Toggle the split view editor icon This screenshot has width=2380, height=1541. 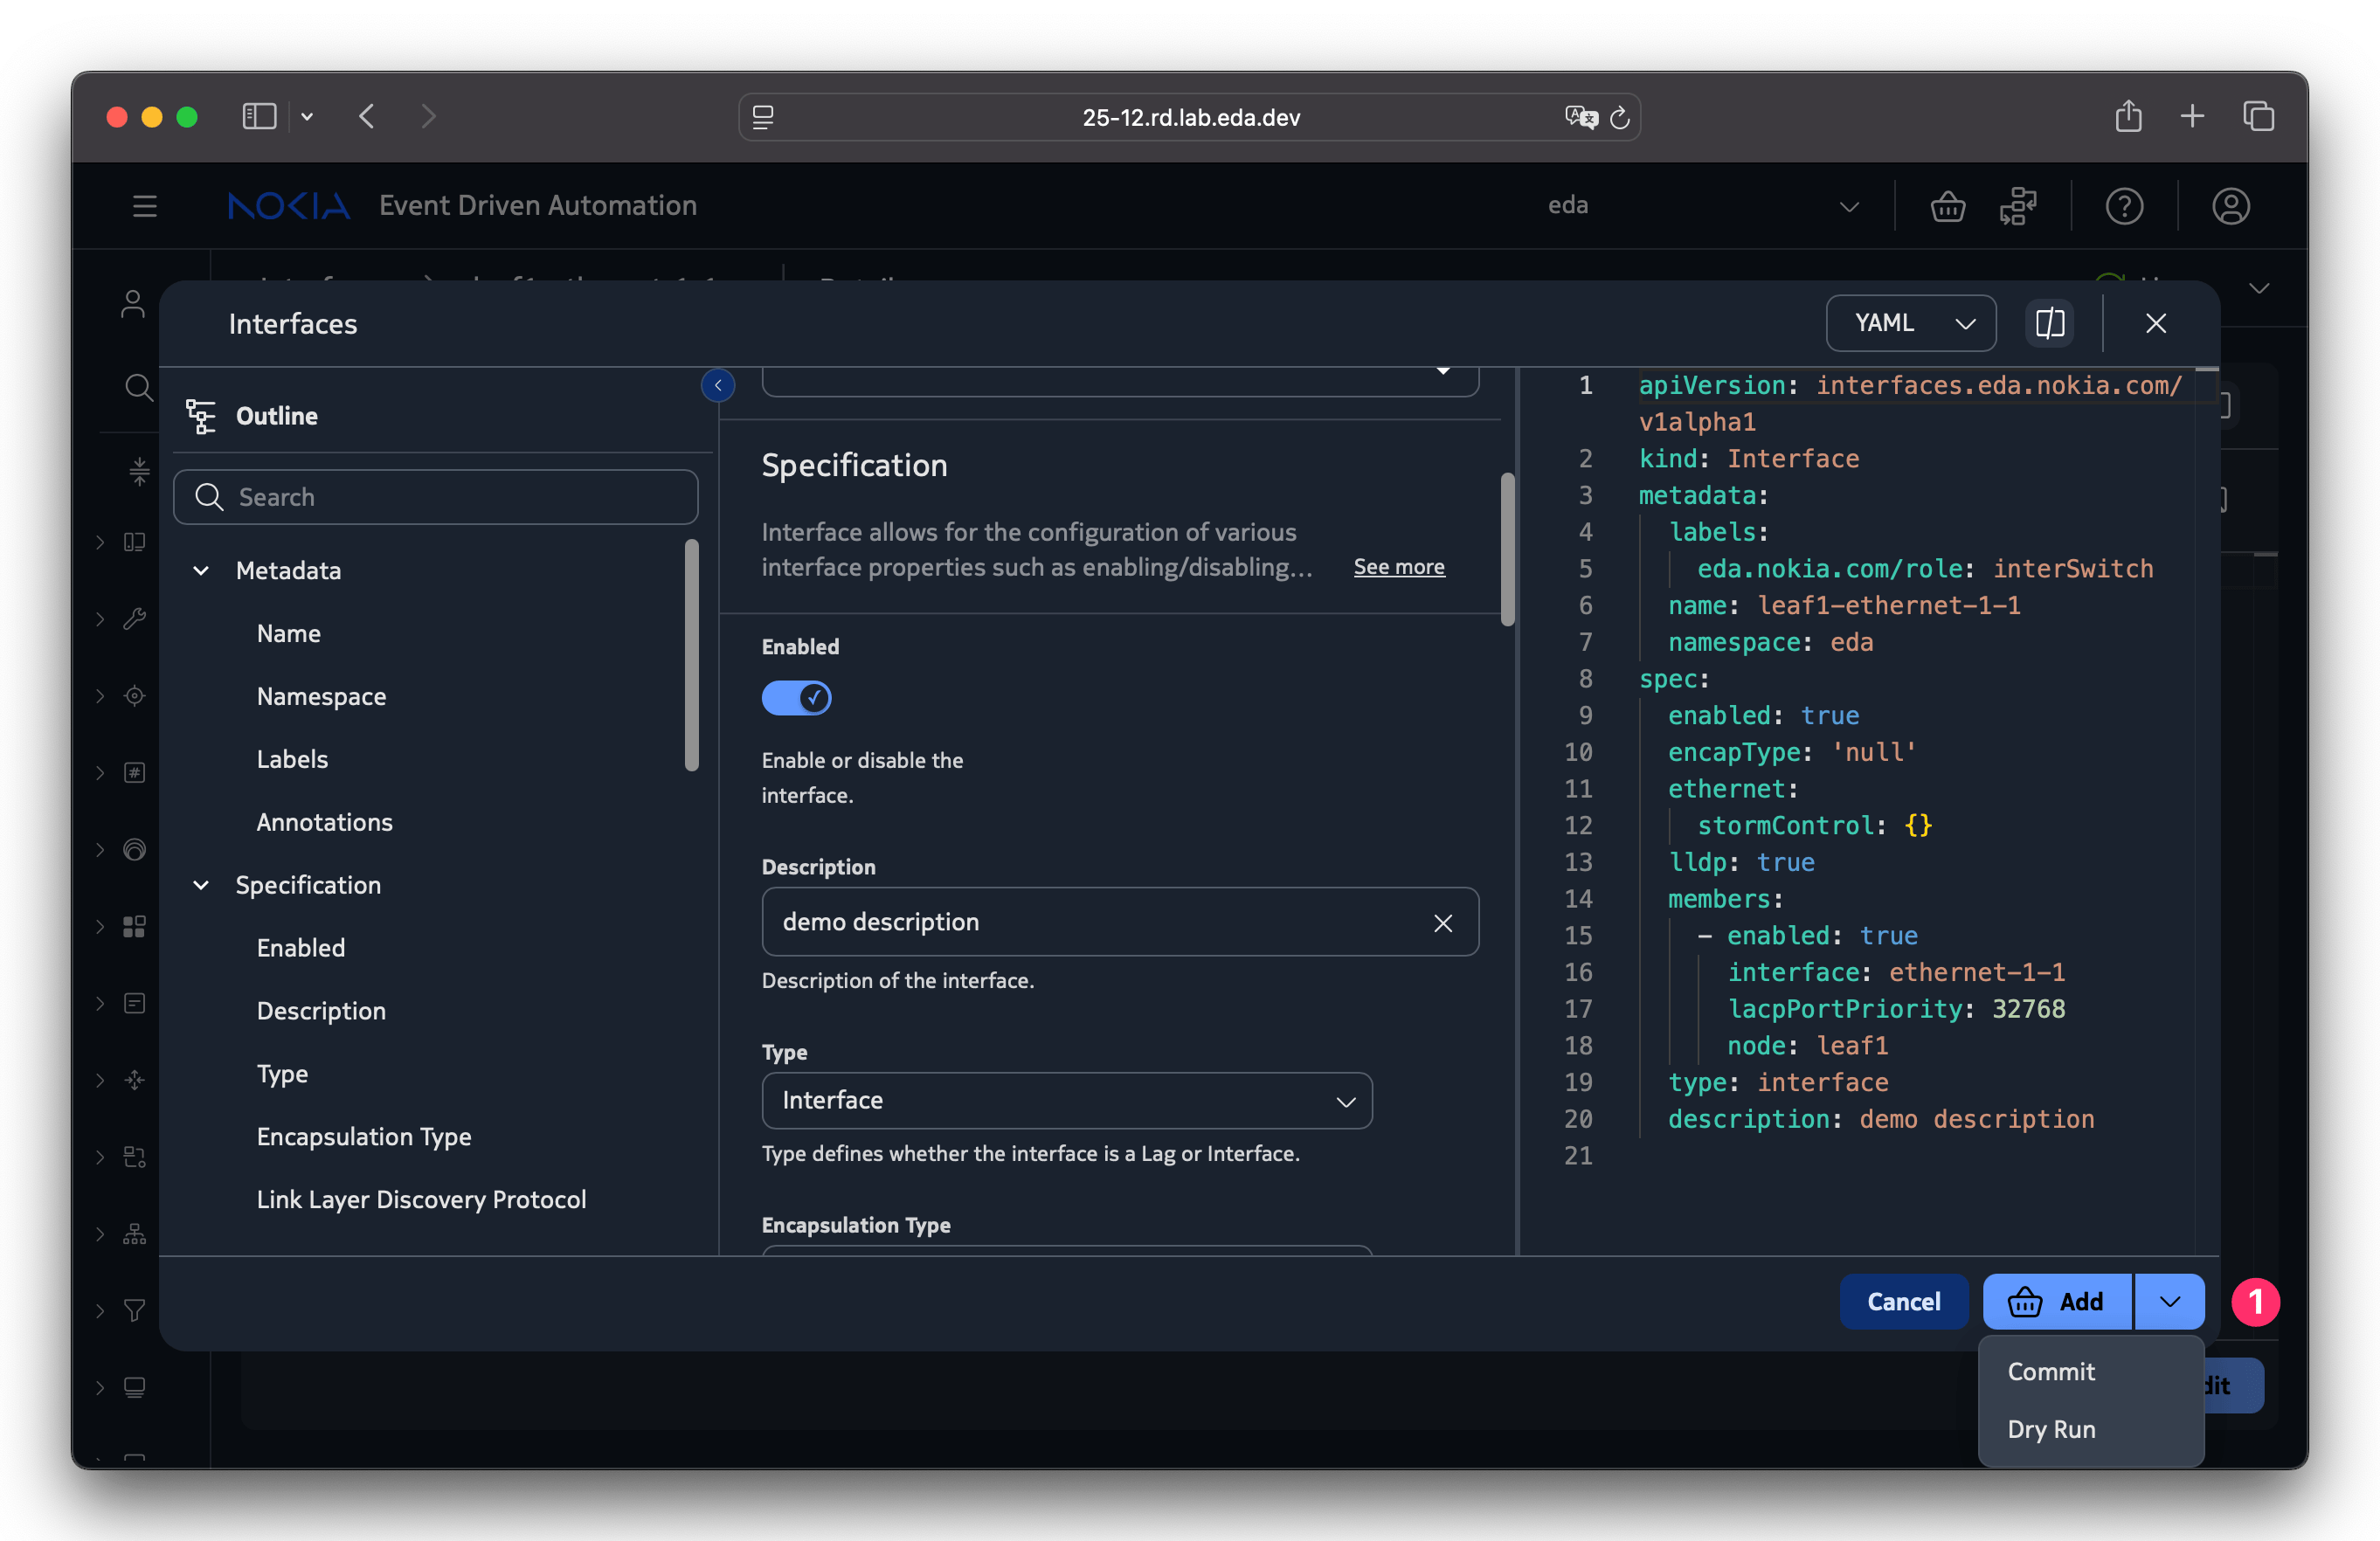2049,323
